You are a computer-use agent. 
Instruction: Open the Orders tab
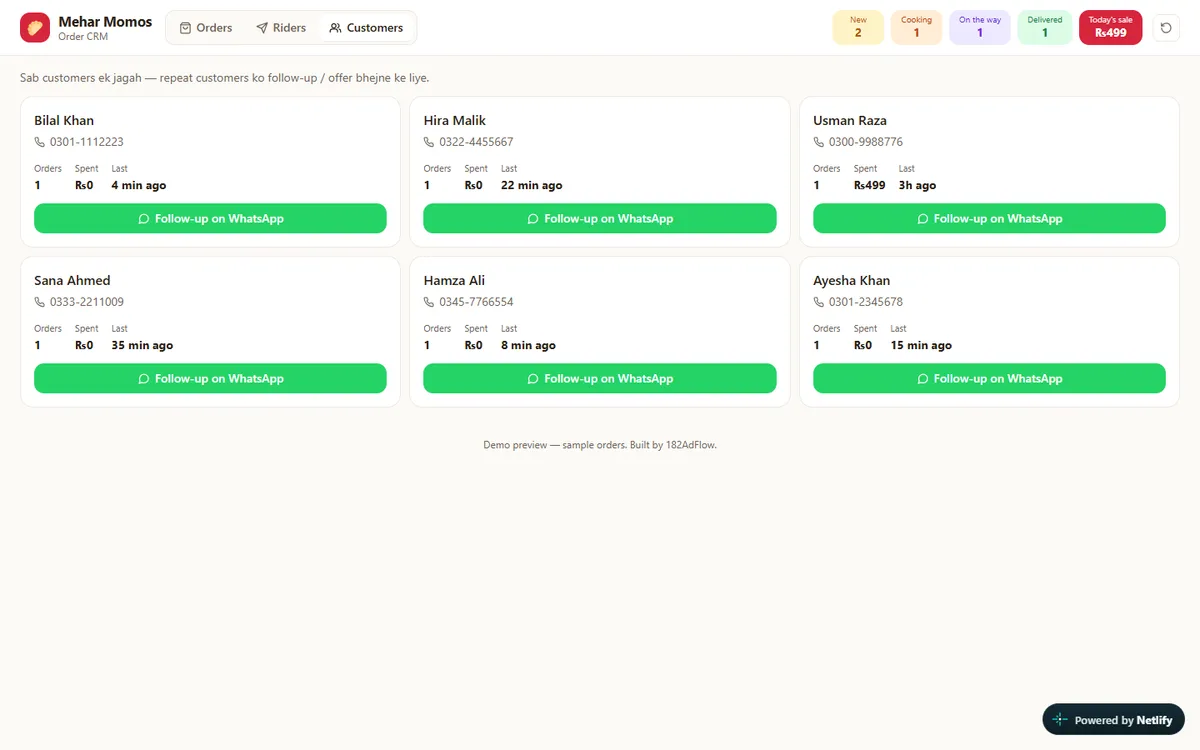pos(205,28)
